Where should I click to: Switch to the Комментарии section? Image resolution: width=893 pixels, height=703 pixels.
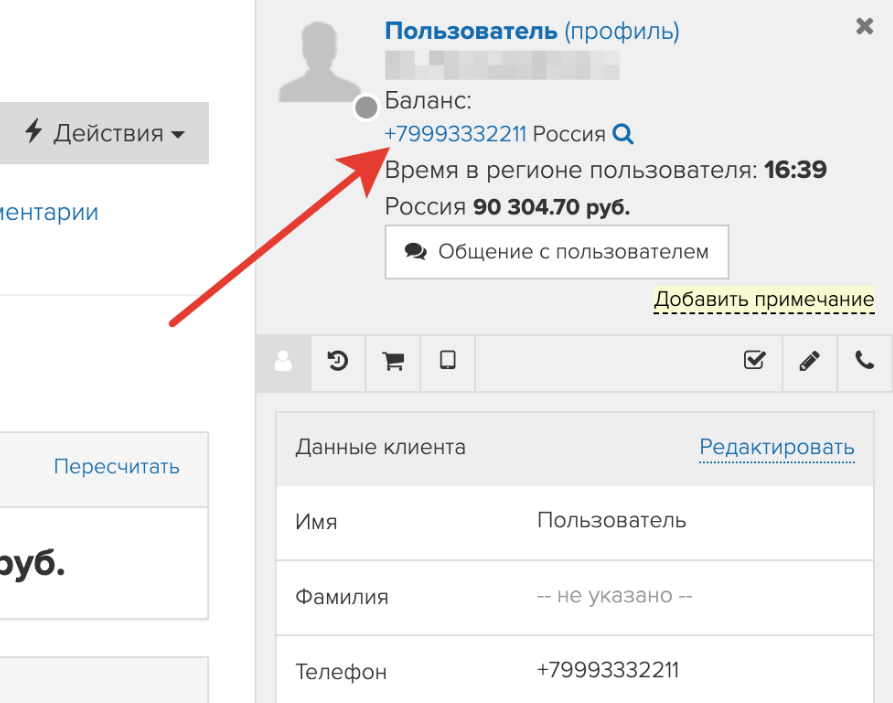click(x=49, y=211)
